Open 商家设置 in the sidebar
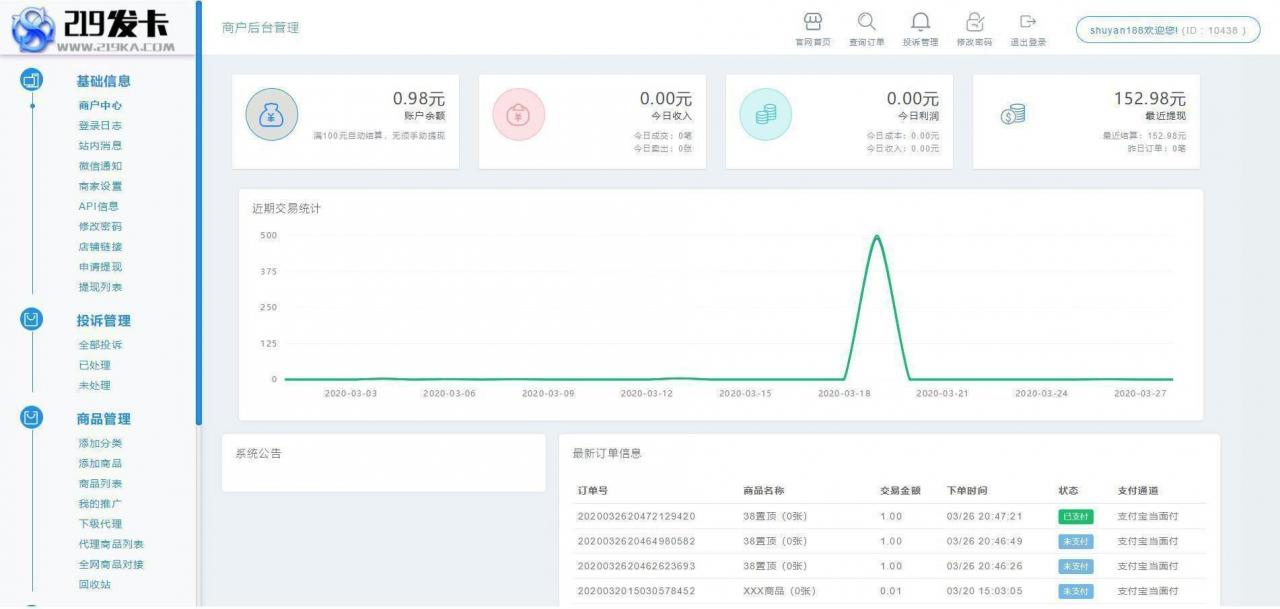 tap(100, 186)
